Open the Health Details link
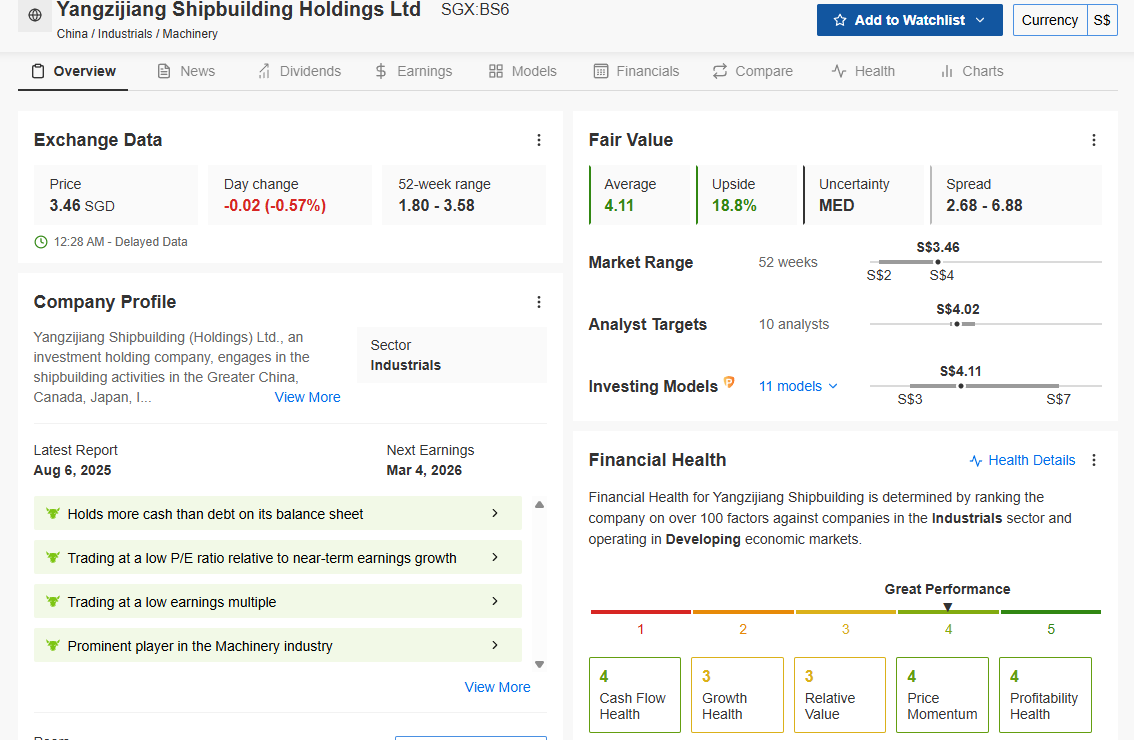1134x740 pixels. (x=1022, y=460)
